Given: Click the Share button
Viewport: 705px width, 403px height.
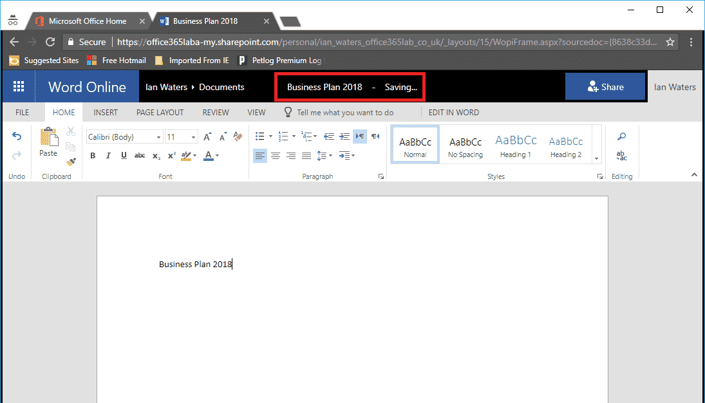Looking at the screenshot, I should [605, 87].
